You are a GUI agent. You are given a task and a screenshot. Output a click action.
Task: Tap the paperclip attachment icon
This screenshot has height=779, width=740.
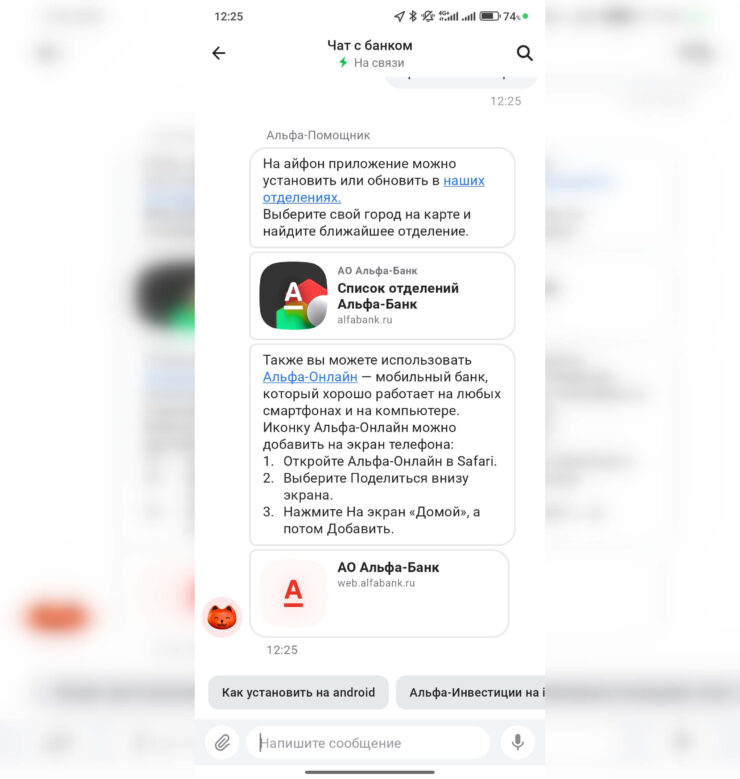pyautogui.click(x=222, y=743)
